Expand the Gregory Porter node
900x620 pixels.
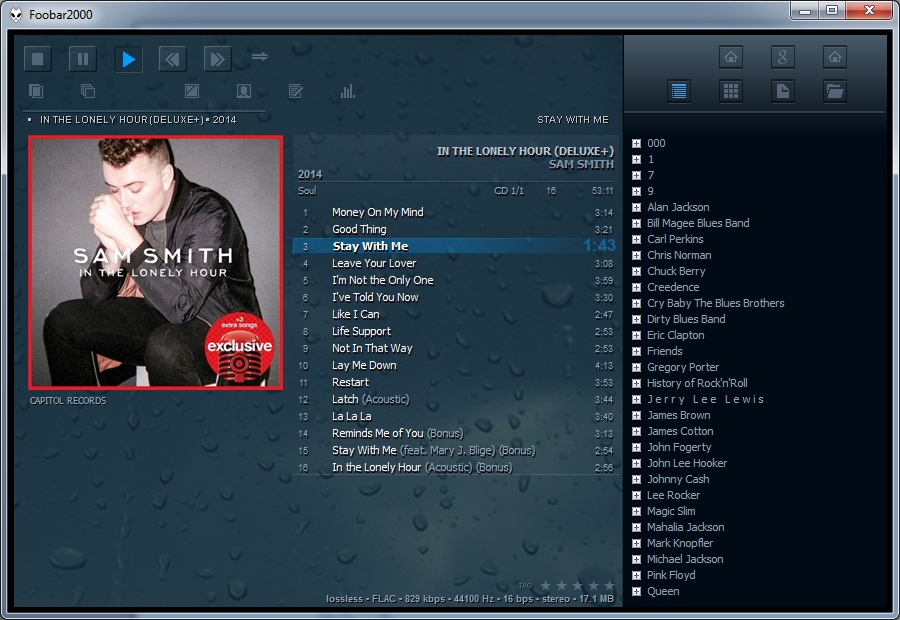pos(636,367)
